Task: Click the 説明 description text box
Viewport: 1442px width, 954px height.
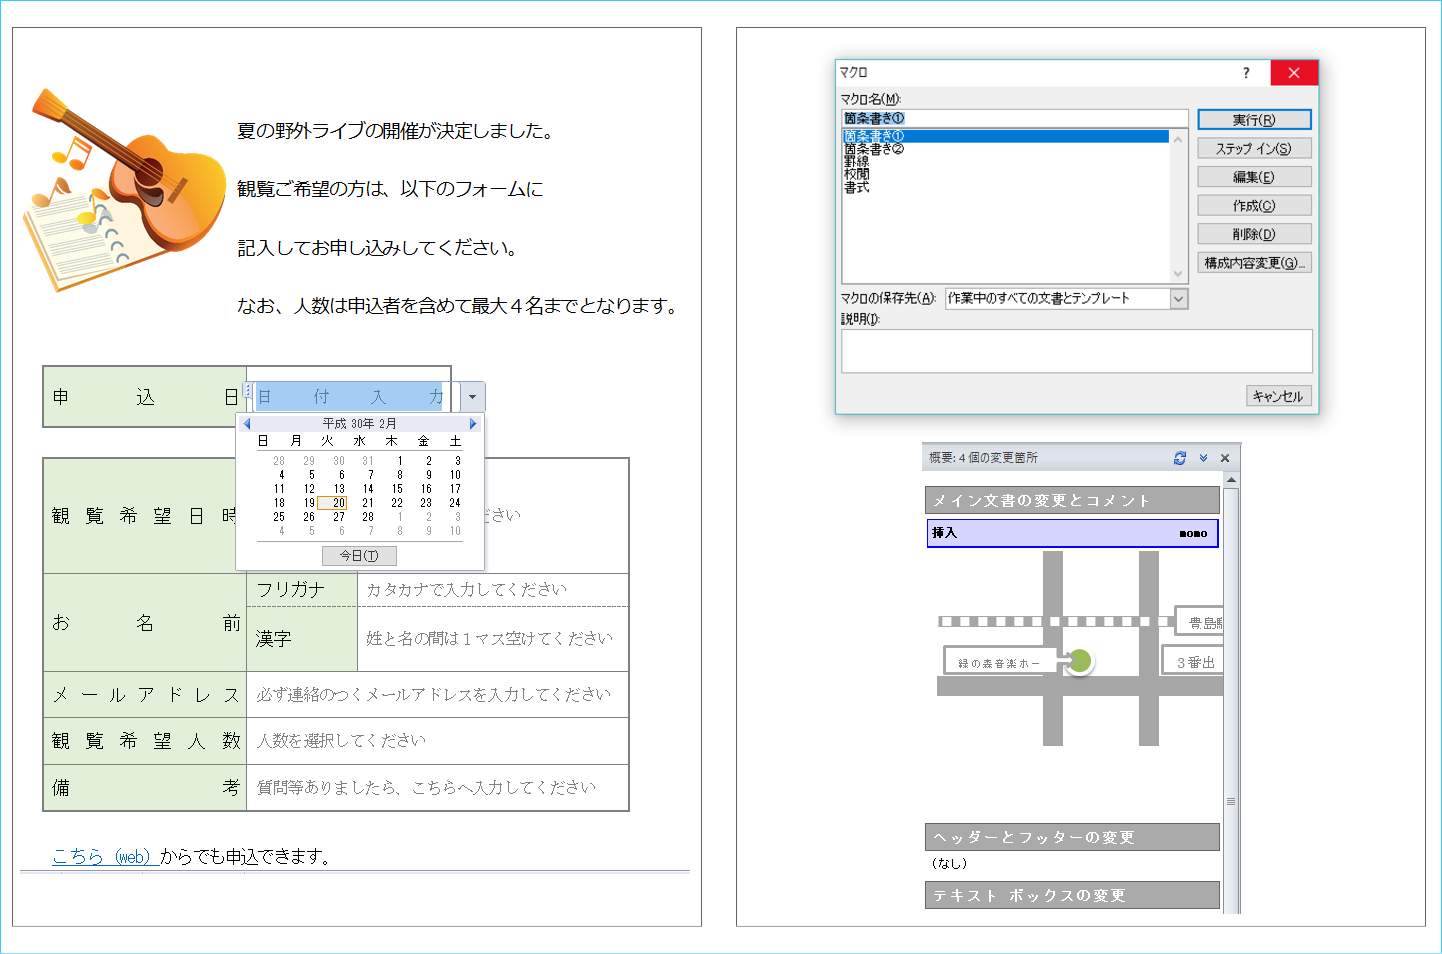Action: tap(1076, 351)
